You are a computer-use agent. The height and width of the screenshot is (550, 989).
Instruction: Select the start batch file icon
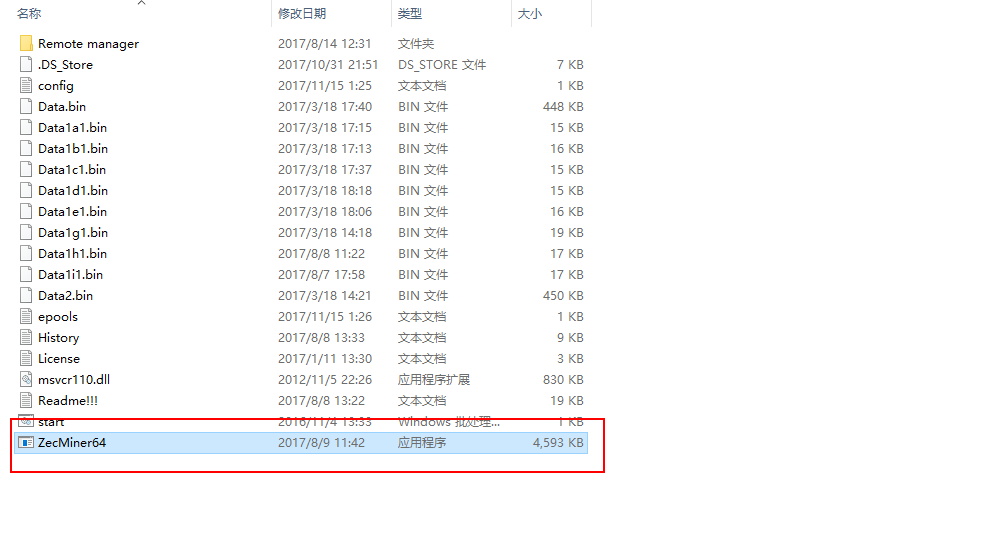tap(26, 422)
